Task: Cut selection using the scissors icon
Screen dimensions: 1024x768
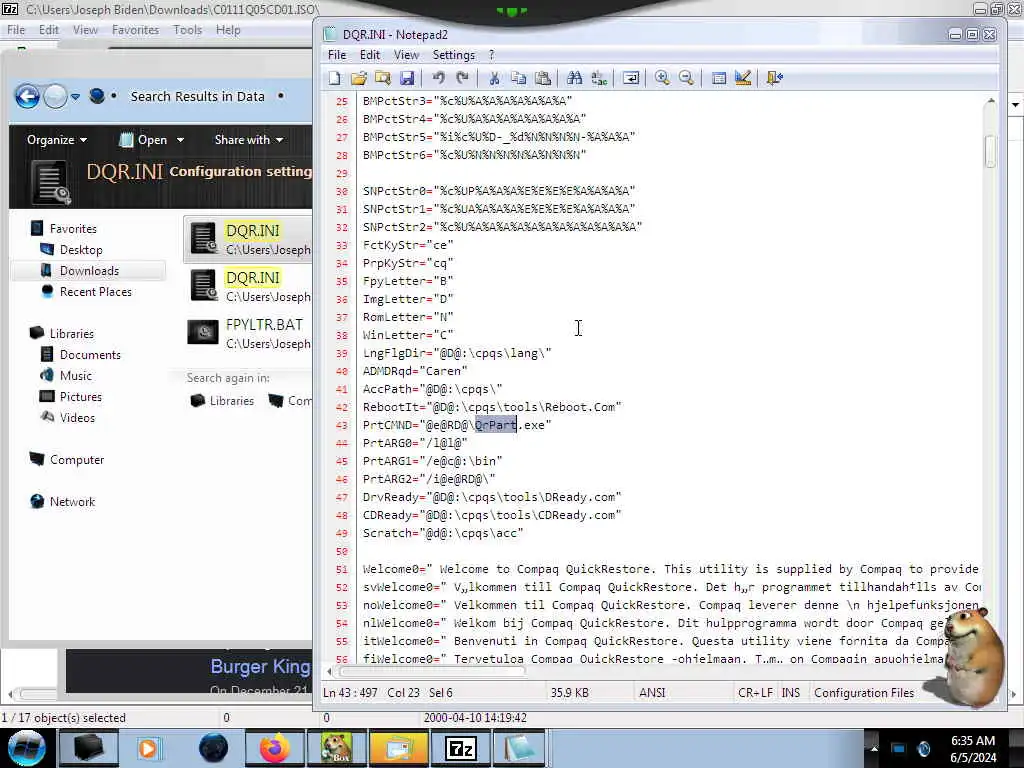Action: coord(494,78)
